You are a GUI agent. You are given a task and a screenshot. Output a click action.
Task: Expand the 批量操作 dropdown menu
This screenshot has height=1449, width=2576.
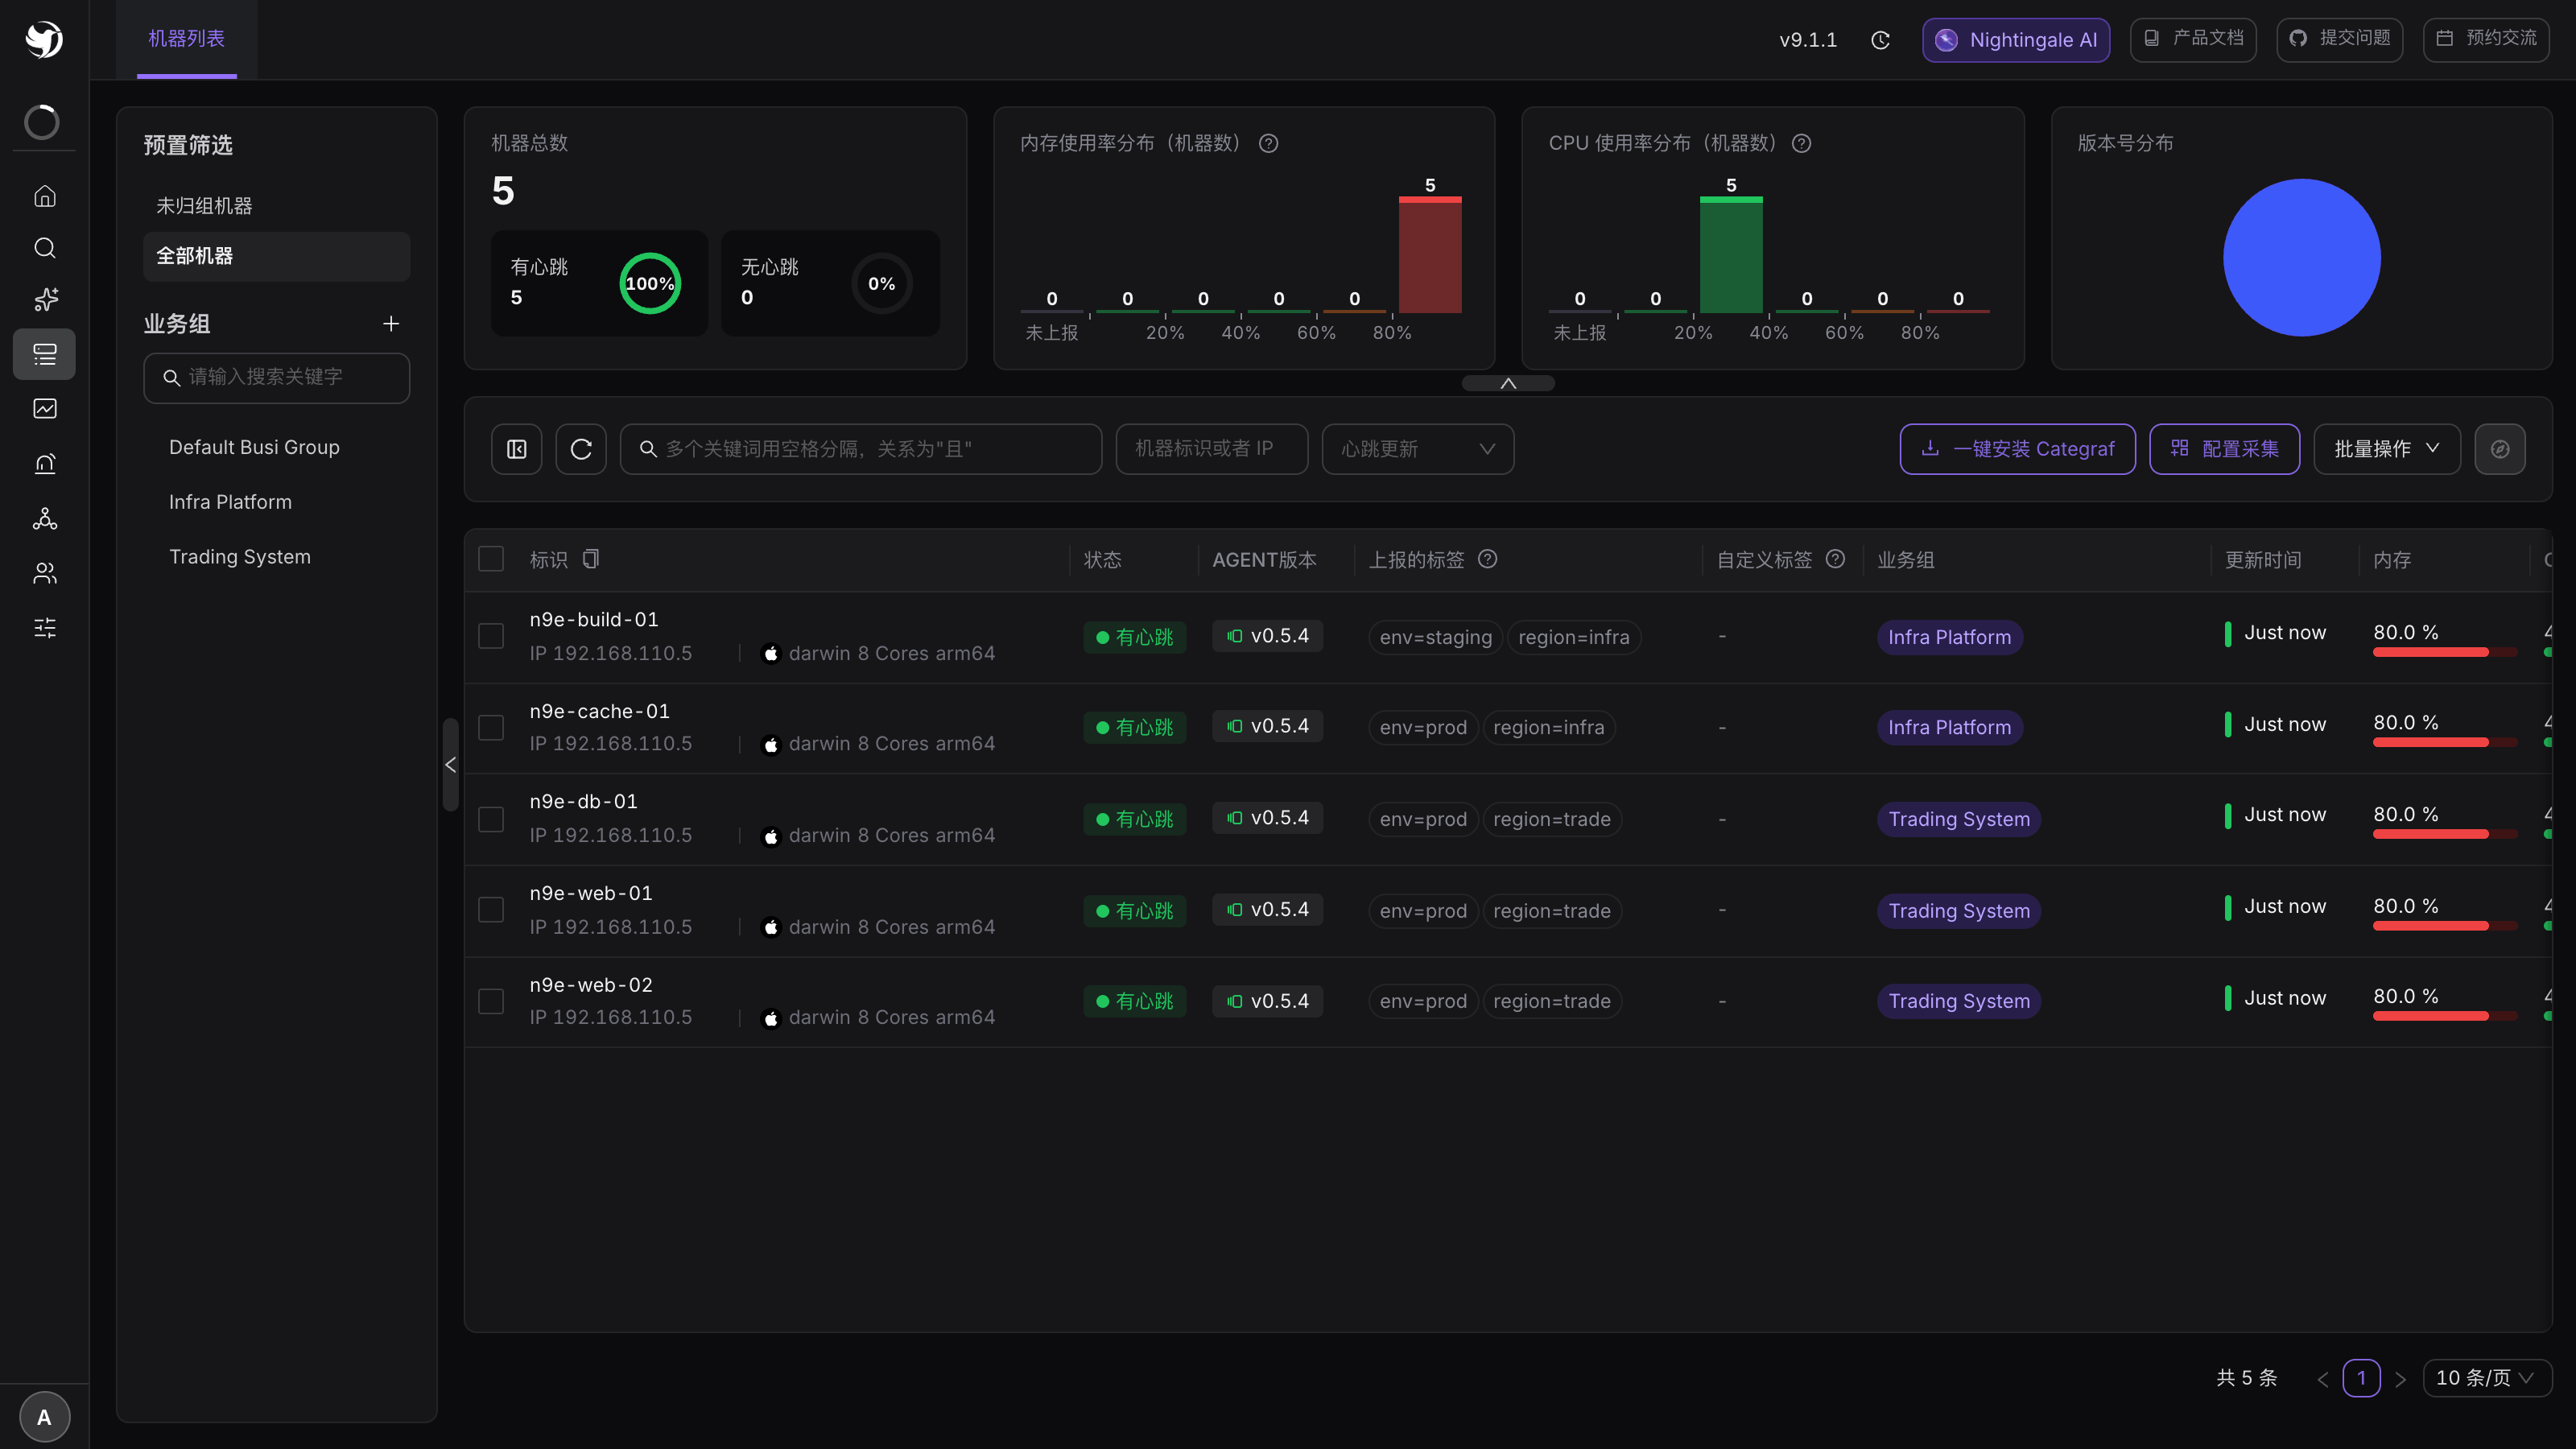2386,449
